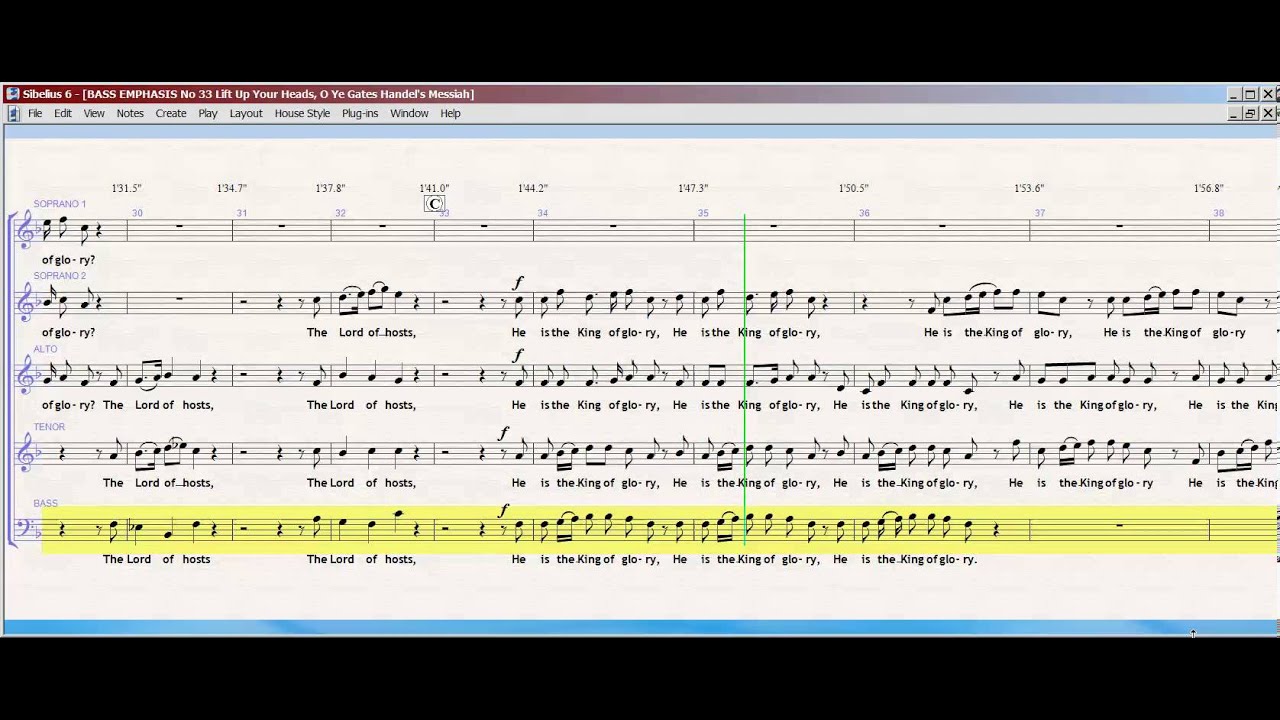
Task: Select the forte marking above the Tenor staff
Action: pyautogui.click(x=504, y=433)
